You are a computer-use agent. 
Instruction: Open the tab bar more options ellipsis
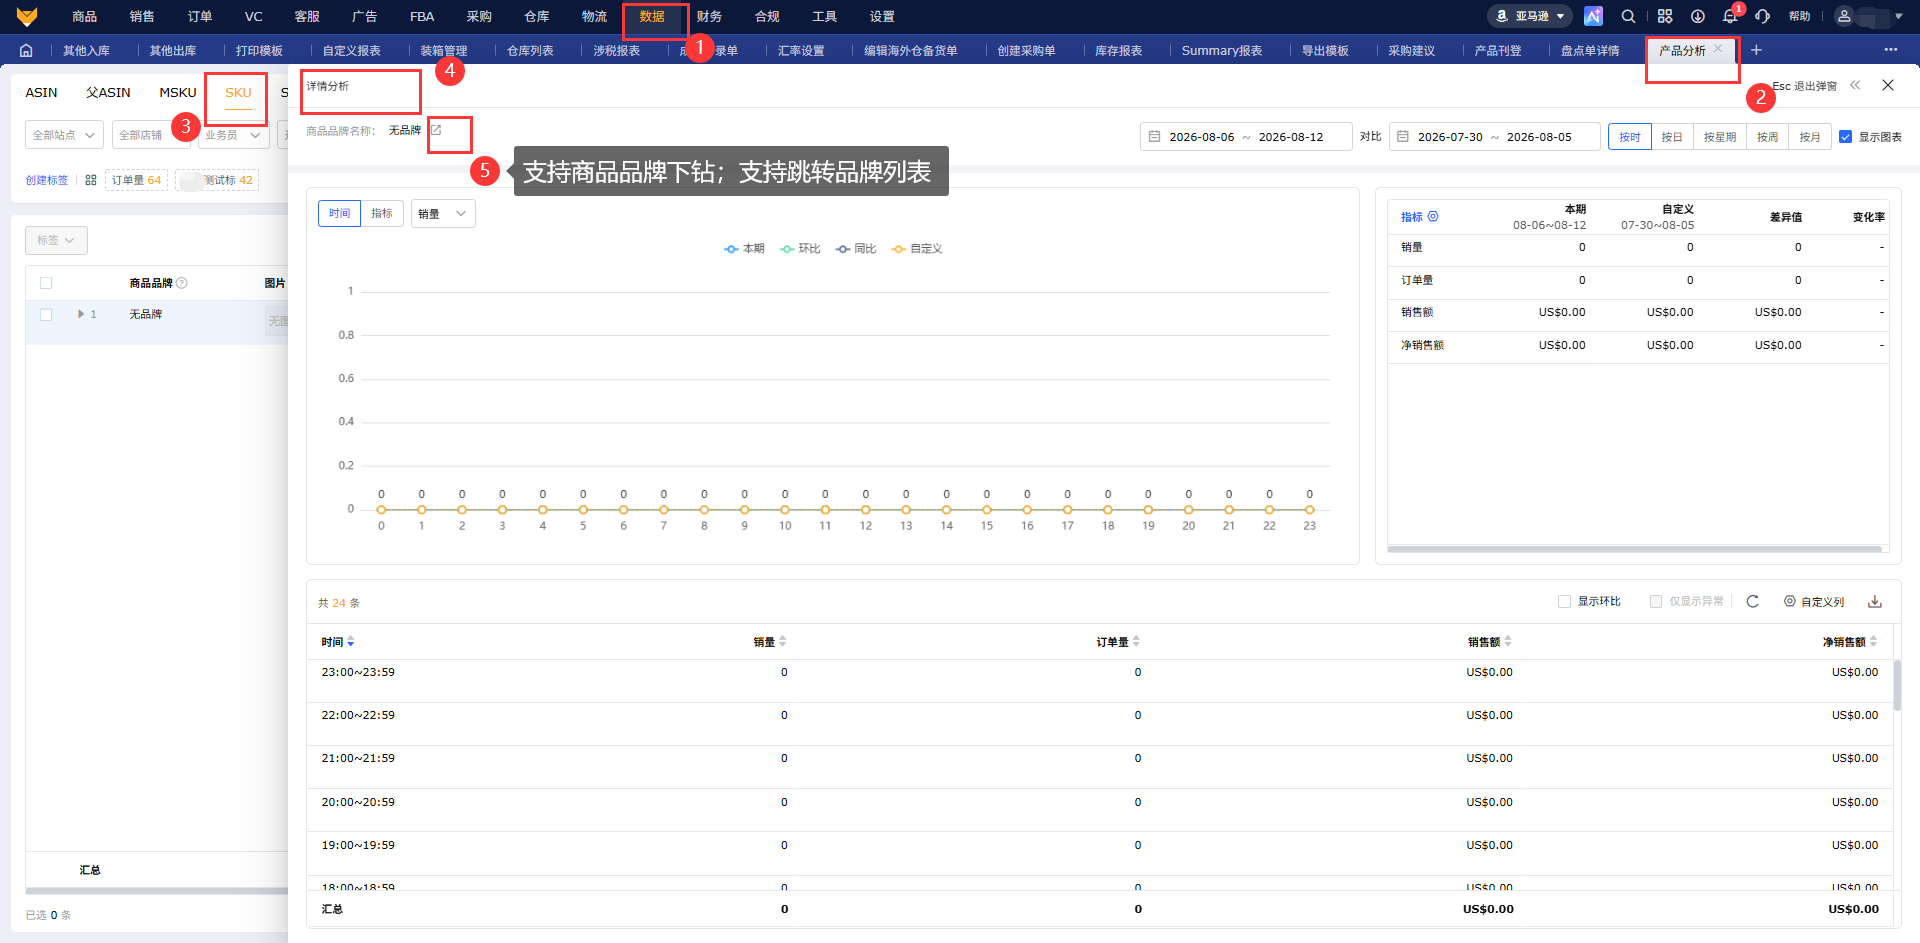click(1890, 50)
